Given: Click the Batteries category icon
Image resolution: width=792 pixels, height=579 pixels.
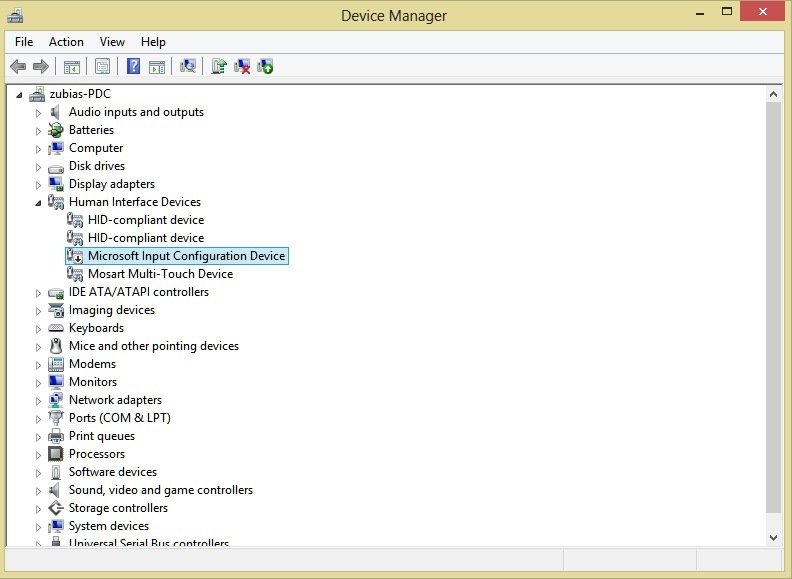Looking at the screenshot, I should click(56, 130).
